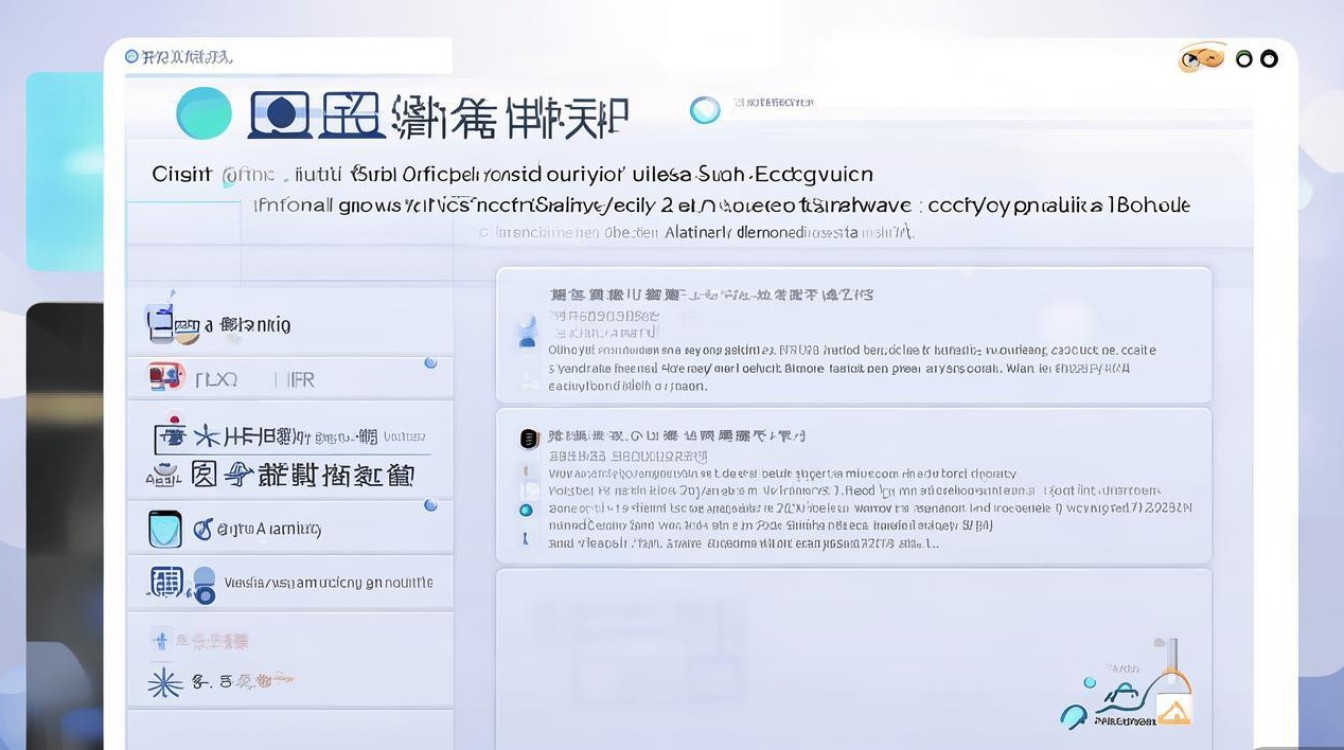Click the black rounded icon in second card
Screen dimensions: 1344x750
(x=529, y=438)
